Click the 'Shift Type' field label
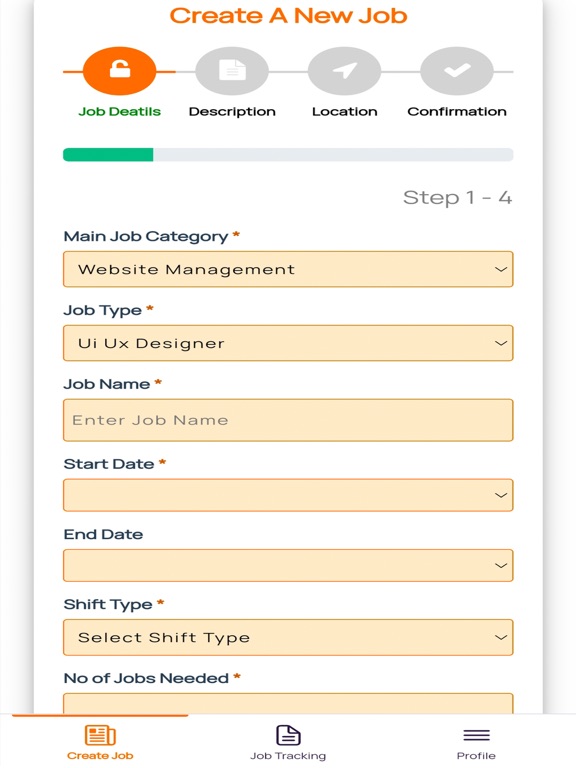This screenshot has width=576, height=768. (108, 605)
